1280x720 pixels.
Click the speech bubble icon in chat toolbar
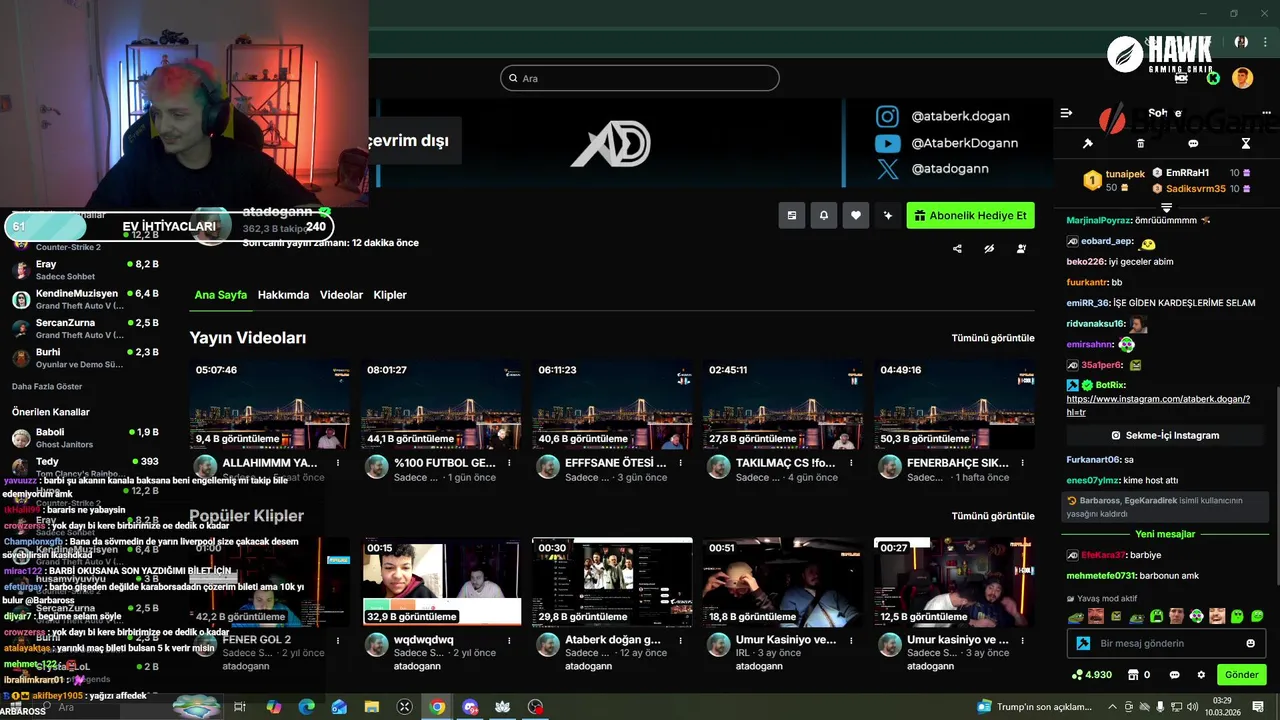[1193, 143]
